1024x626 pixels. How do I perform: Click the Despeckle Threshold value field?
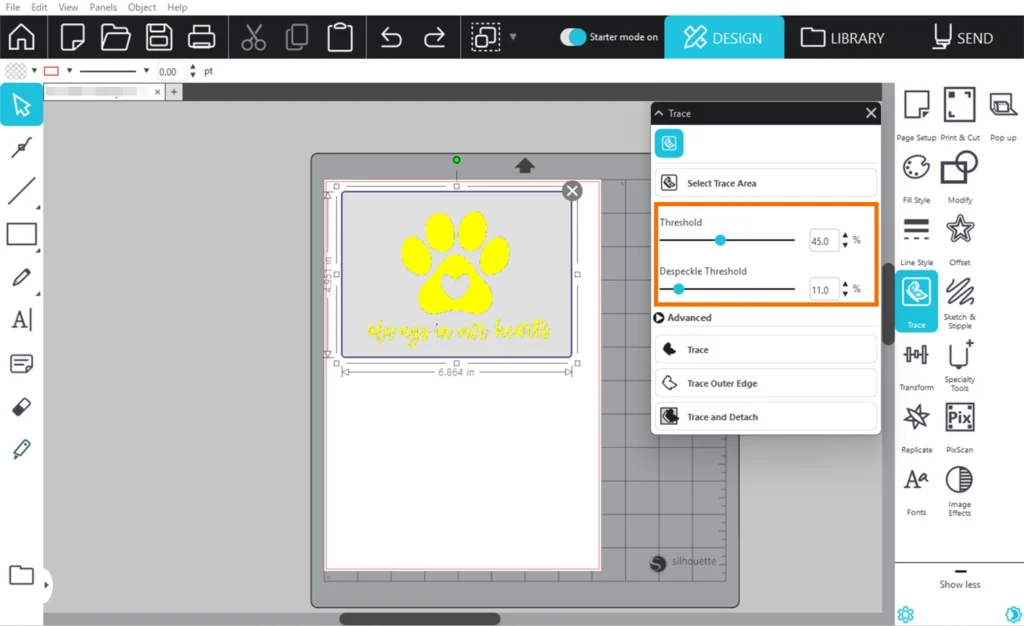pos(823,290)
